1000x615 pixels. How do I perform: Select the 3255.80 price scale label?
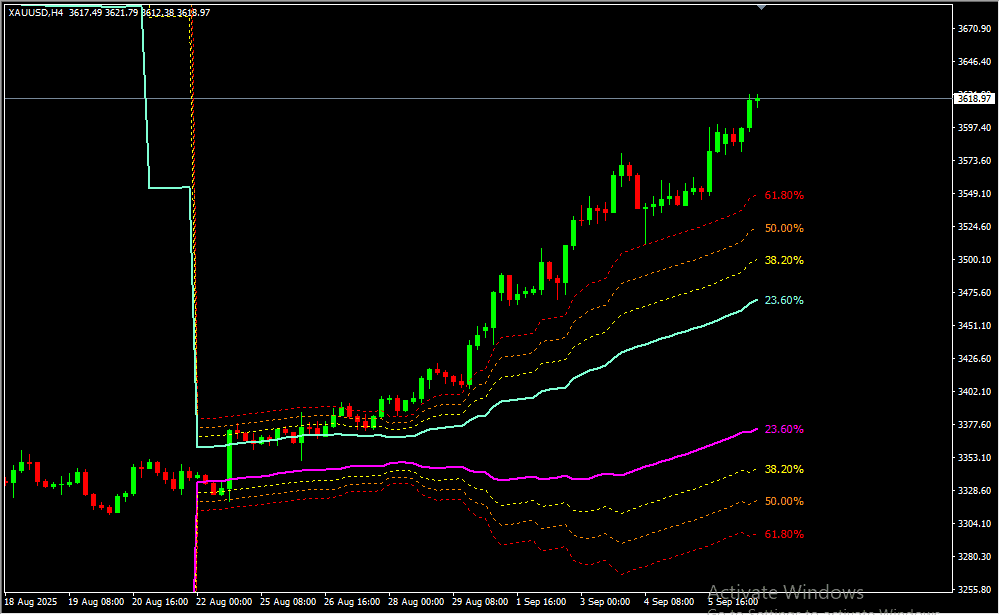click(x=973, y=589)
